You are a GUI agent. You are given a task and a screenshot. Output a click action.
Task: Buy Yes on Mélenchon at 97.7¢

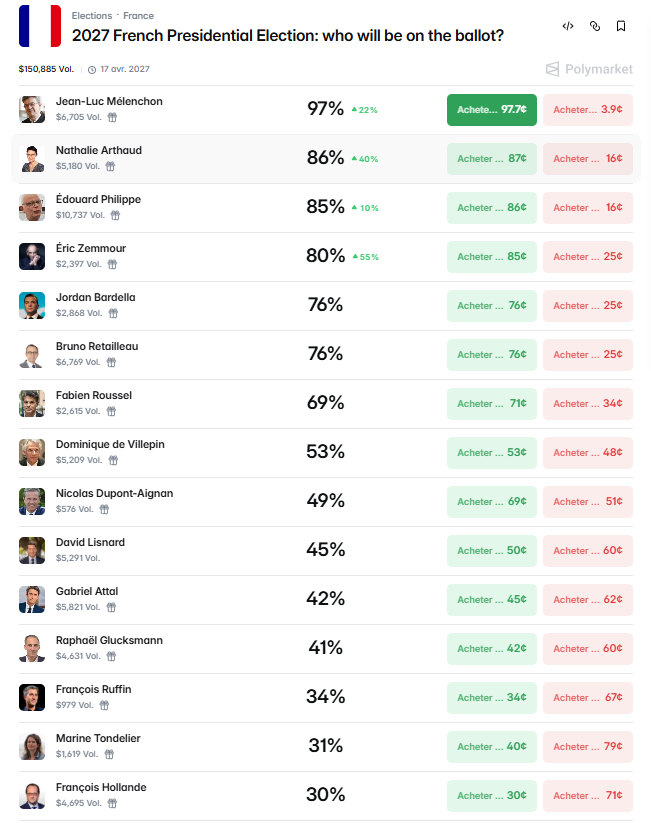(x=492, y=110)
